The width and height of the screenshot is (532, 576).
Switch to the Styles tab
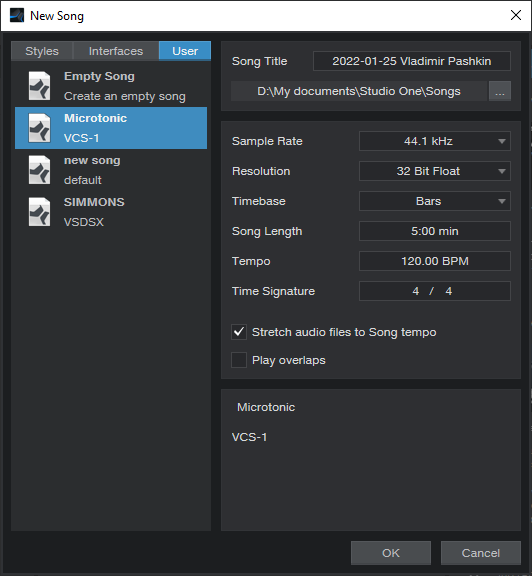point(42,51)
